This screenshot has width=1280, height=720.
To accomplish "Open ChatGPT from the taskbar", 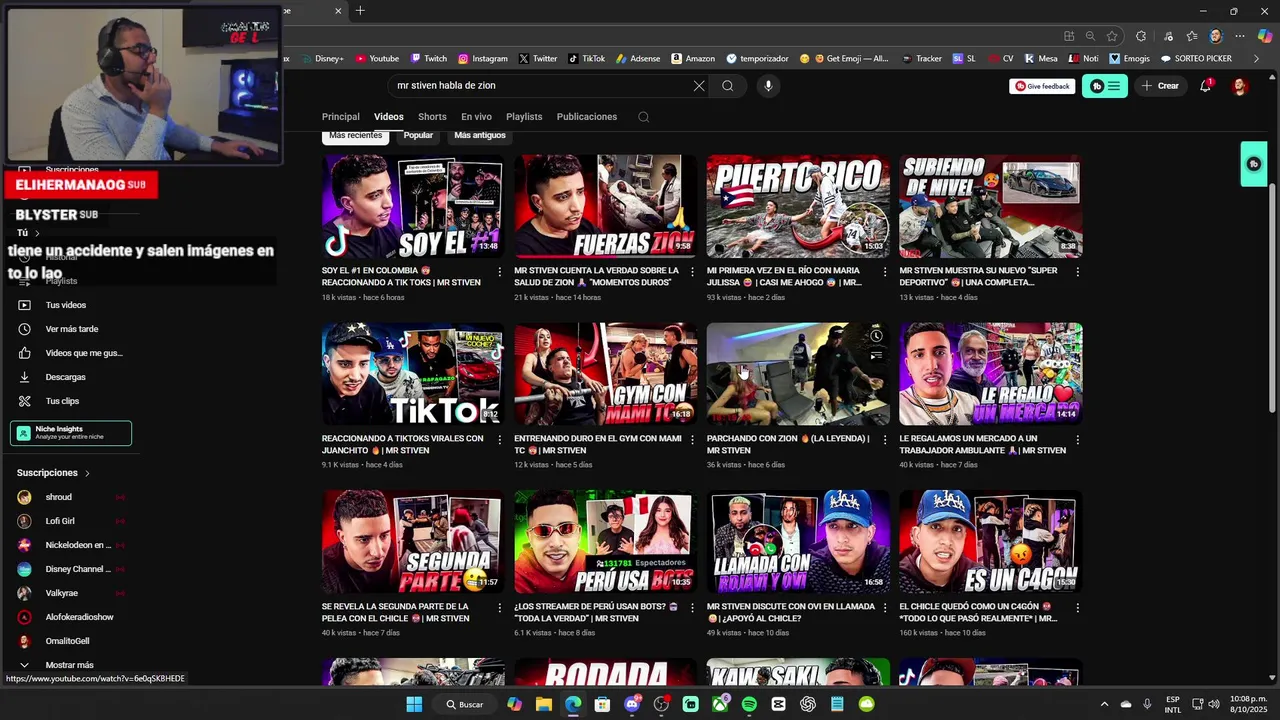I will click(x=808, y=704).
